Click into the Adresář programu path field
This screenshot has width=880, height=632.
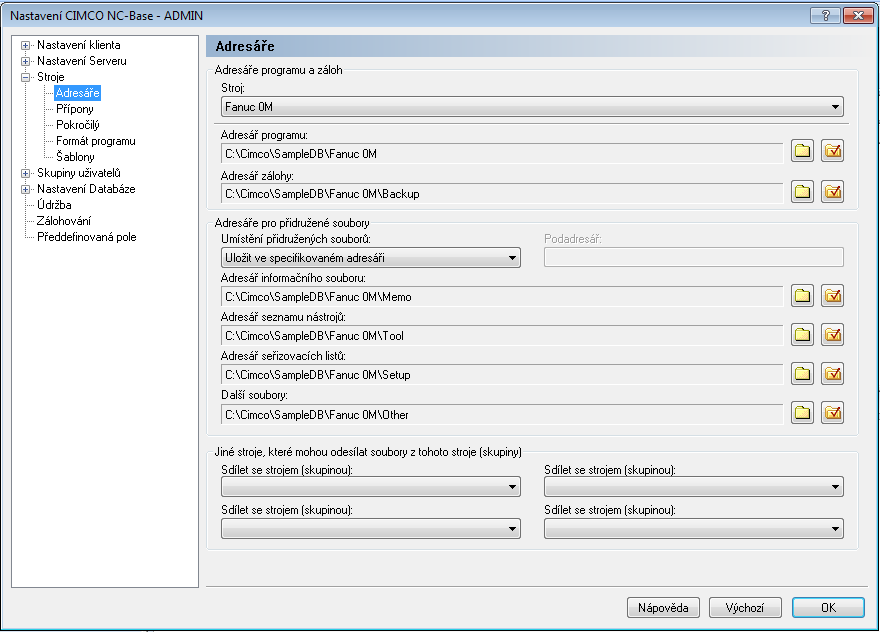(x=502, y=154)
